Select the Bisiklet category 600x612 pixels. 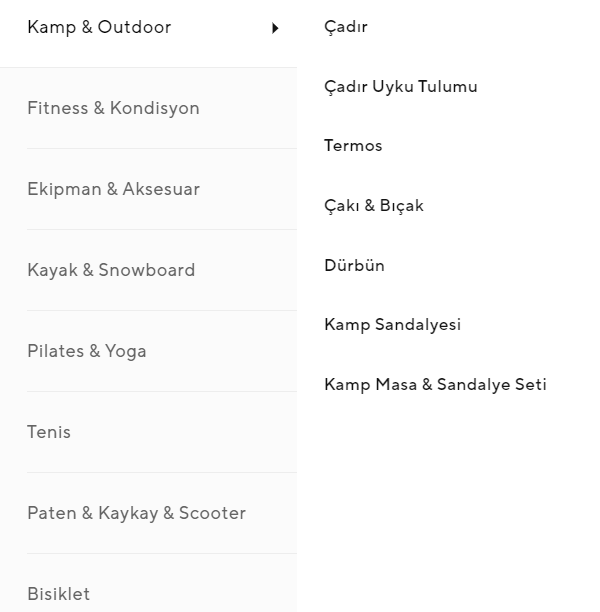(x=58, y=594)
